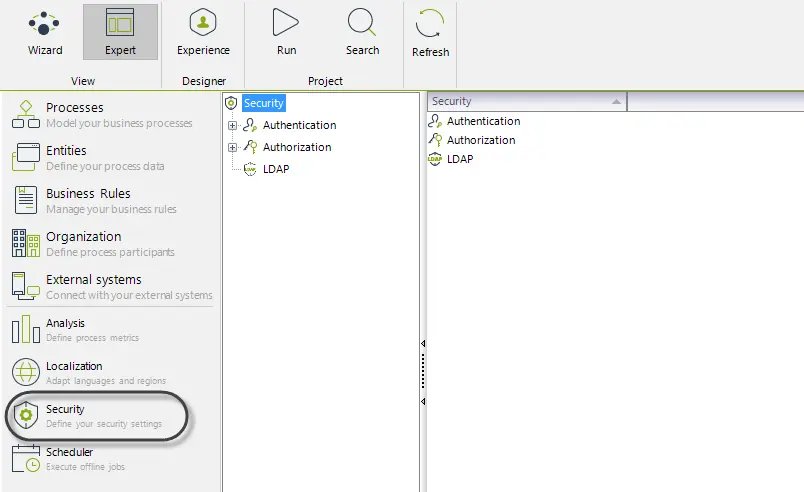
Task: Click the Organization label
Action: tap(84, 237)
